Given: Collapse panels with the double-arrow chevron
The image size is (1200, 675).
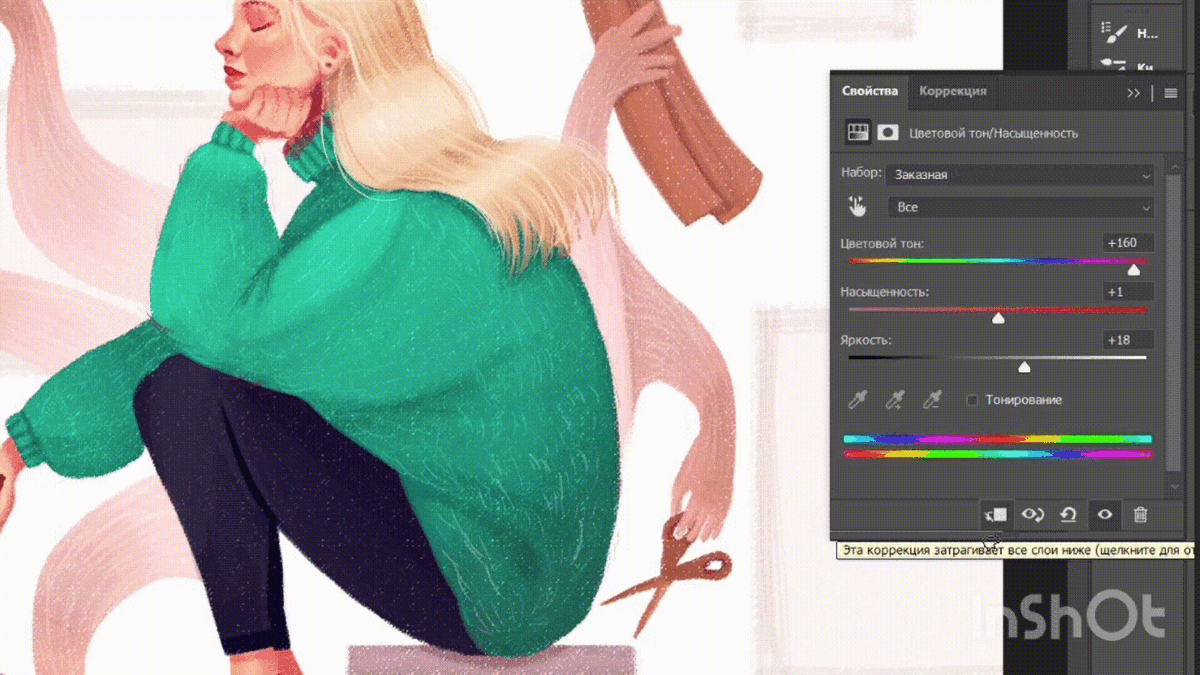Looking at the screenshot, I should pos(1133,92).
